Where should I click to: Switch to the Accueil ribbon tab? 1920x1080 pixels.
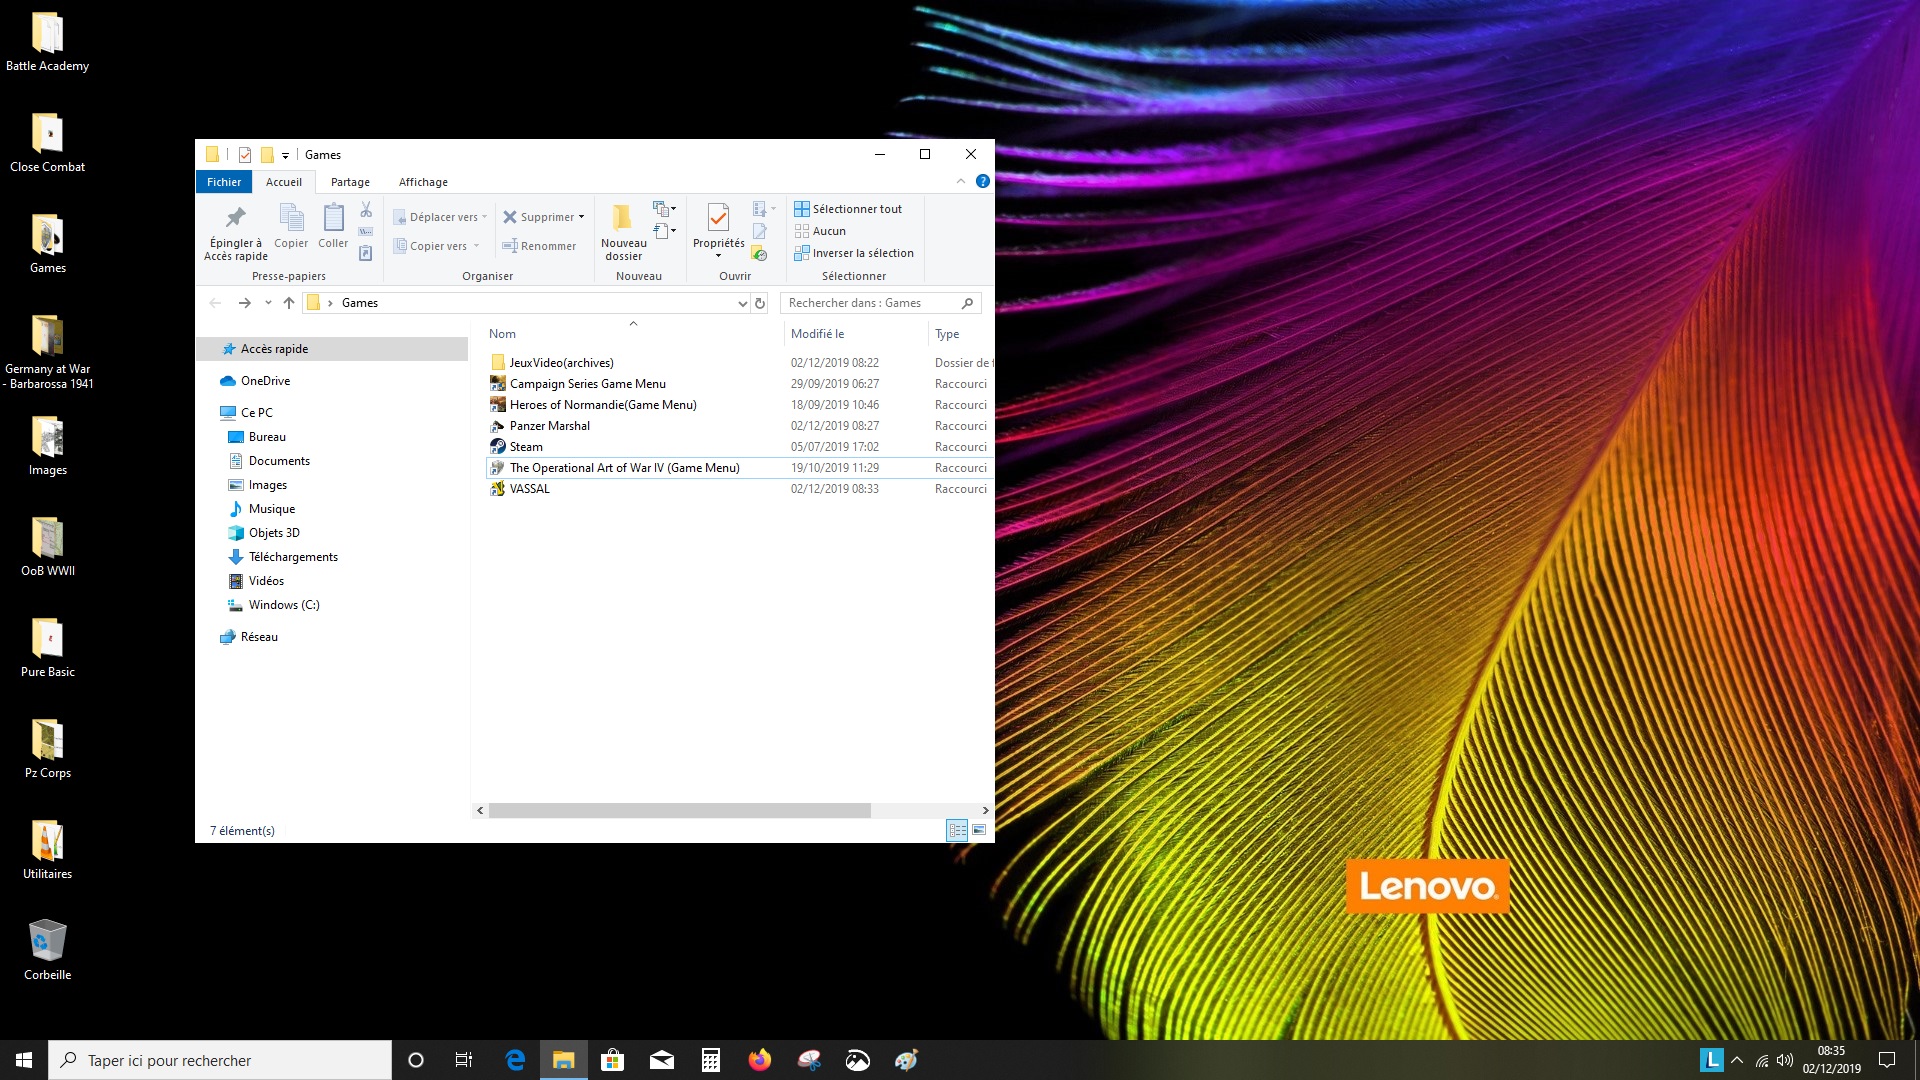click(284, 182)
